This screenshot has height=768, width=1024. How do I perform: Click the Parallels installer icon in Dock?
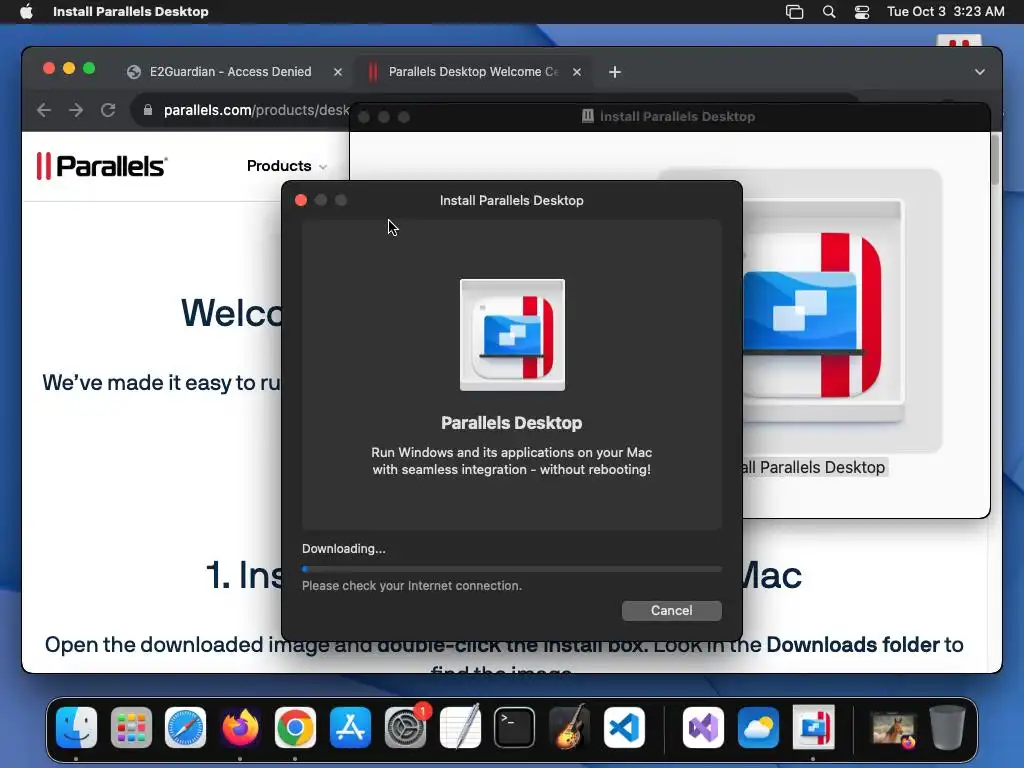tap(813, 728)
